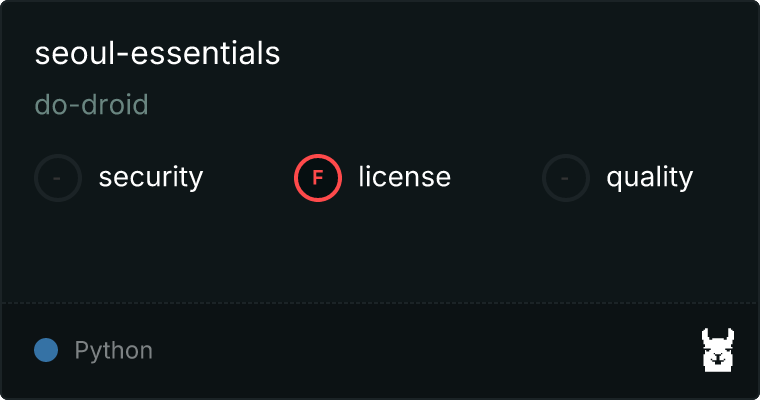
Task: Select the quality label text
Action: [649, 178]
